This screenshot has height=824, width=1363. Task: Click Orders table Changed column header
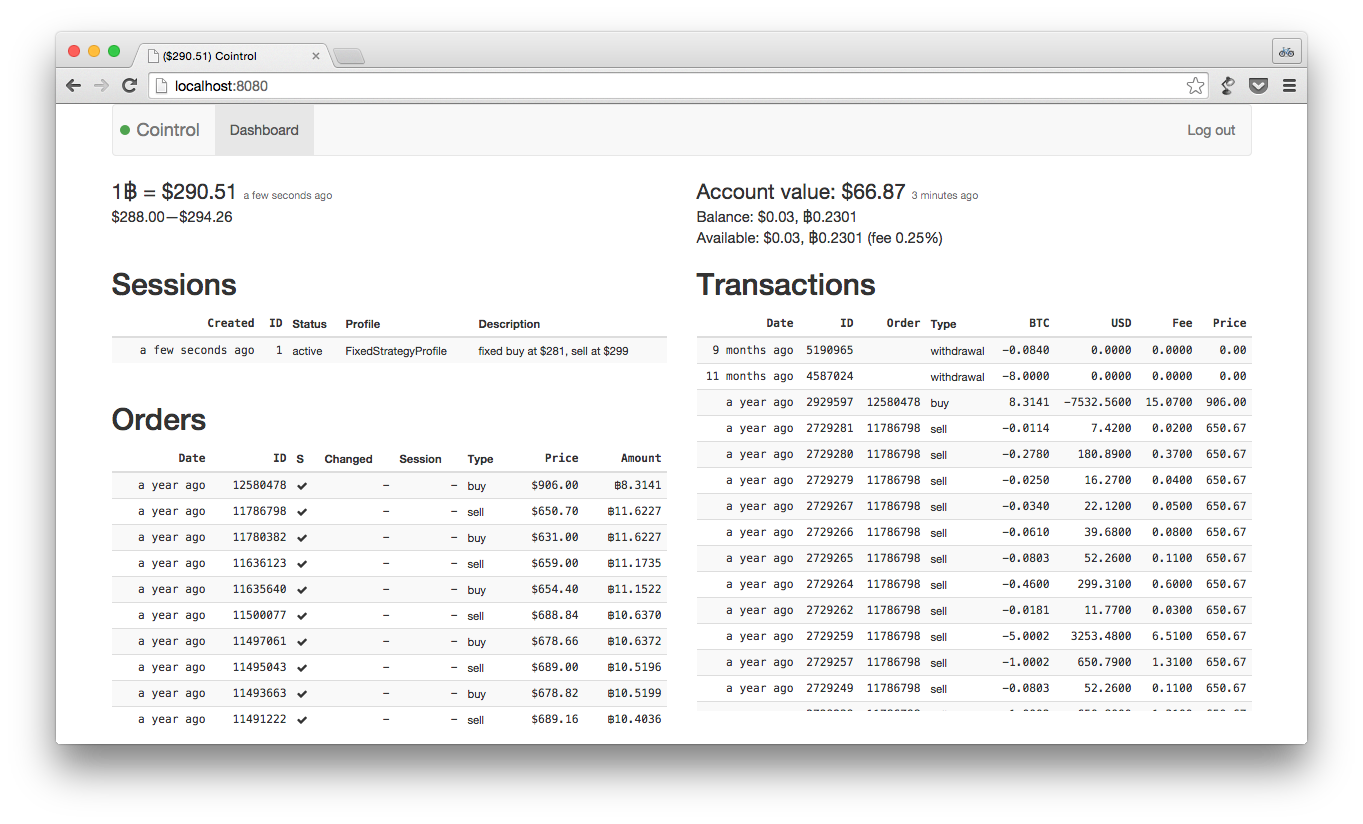pos(348,459)
